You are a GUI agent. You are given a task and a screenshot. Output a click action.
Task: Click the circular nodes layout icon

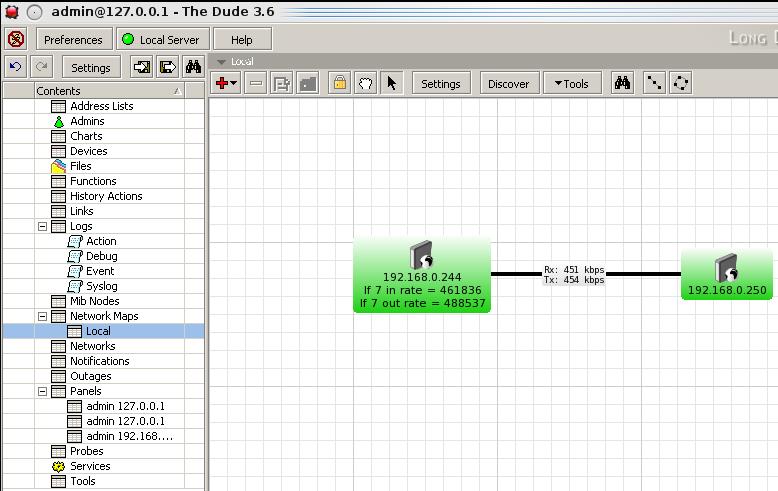680,83
